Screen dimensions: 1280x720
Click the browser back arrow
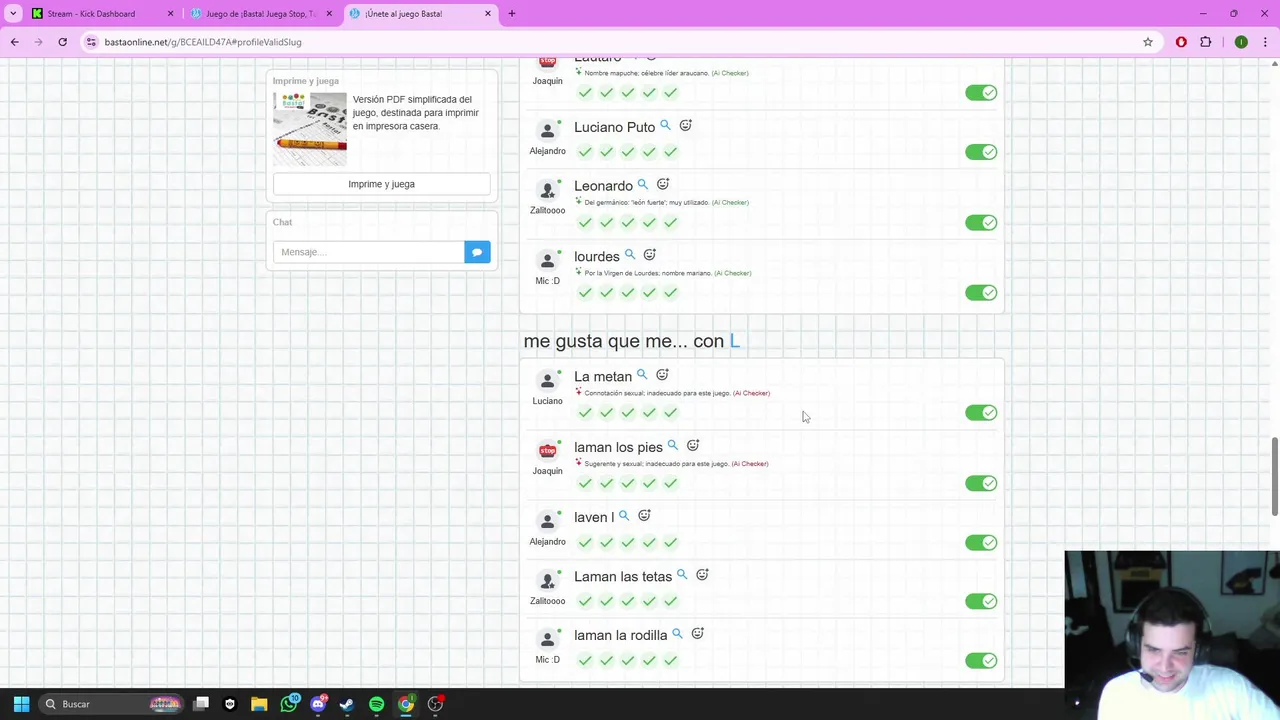pyautogui.click(x=15, y=42)
